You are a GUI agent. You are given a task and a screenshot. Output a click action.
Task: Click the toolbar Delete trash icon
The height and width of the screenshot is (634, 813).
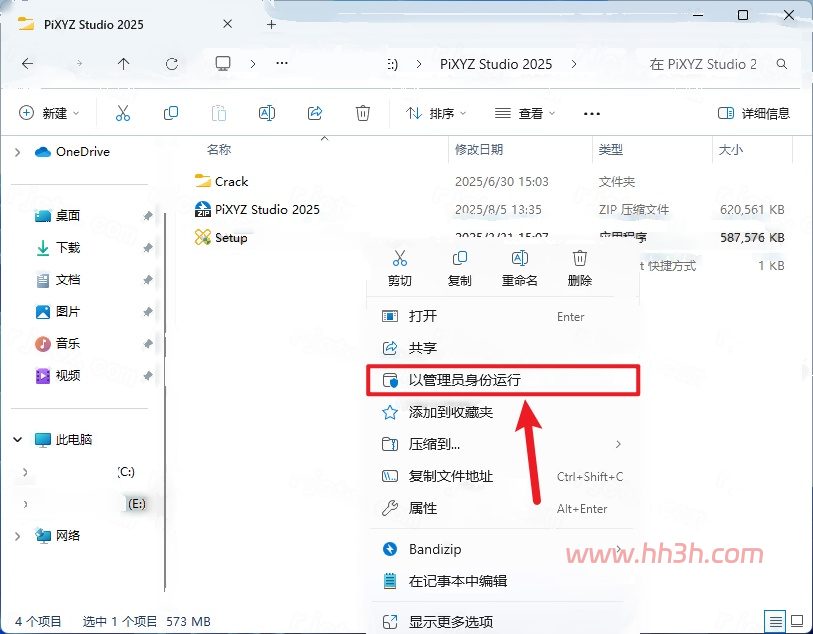point(362,113)
